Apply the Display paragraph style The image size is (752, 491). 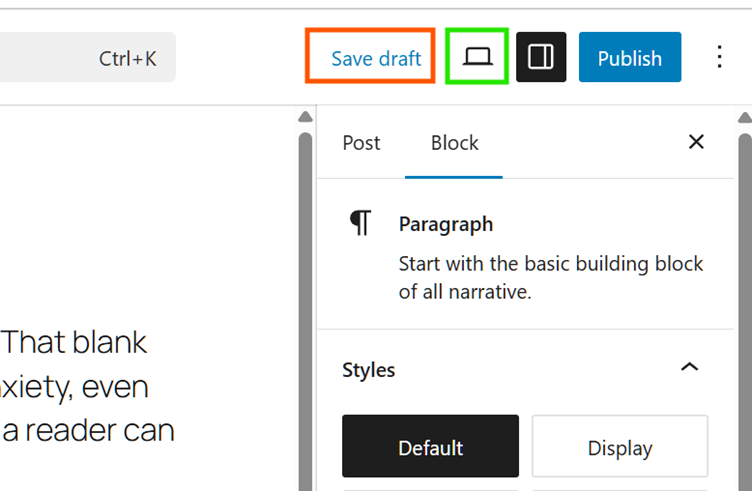(619, 447)
